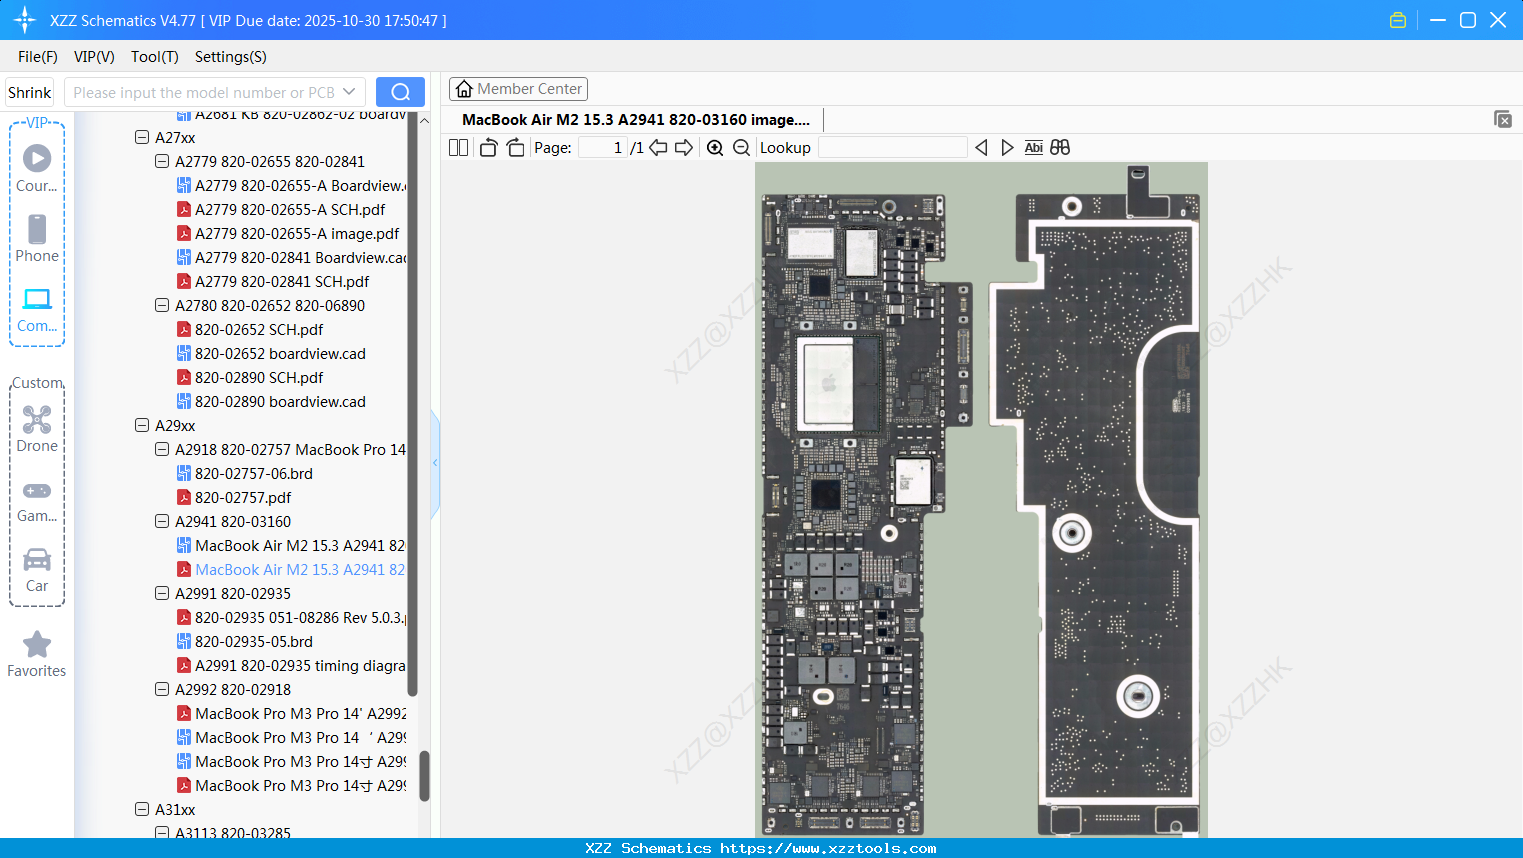Toggle the split two-page view icon
1523x858 pixels.
tap(459, 148)
